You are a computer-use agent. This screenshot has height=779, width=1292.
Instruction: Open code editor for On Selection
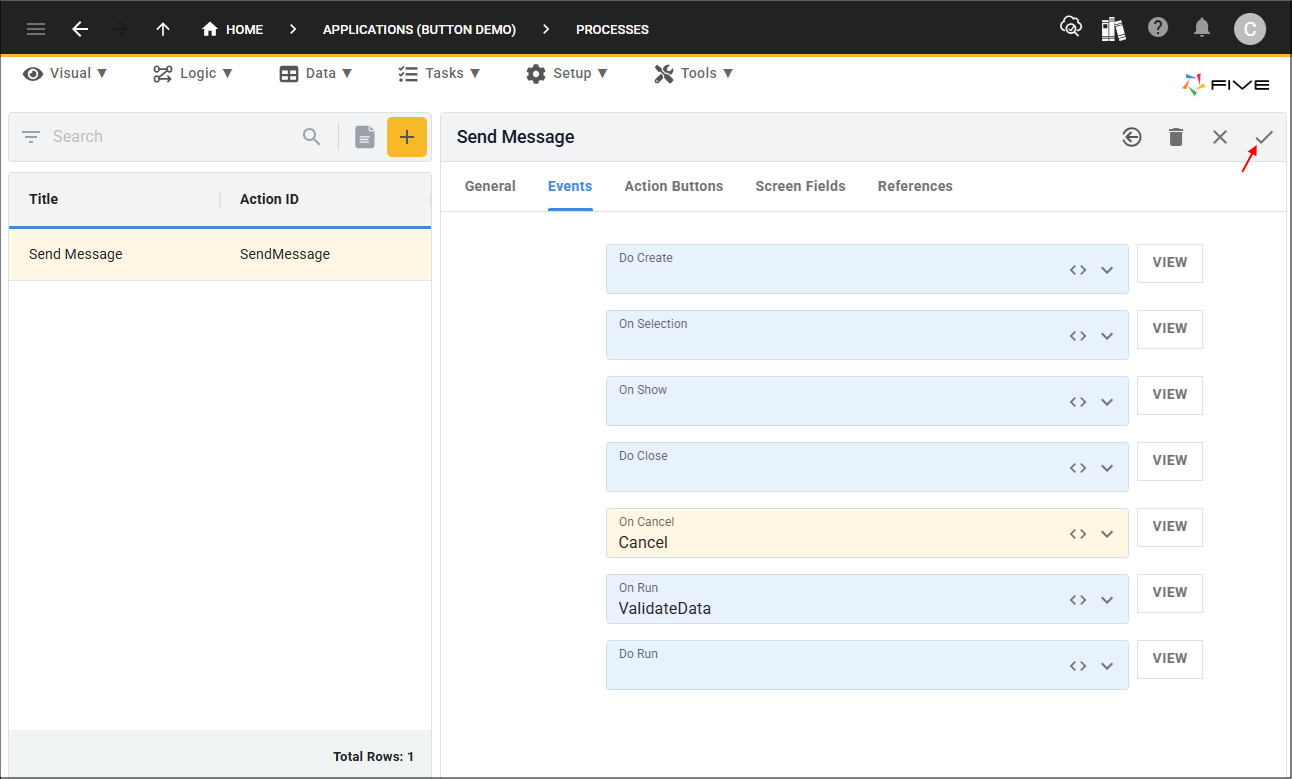[1078, 336]
